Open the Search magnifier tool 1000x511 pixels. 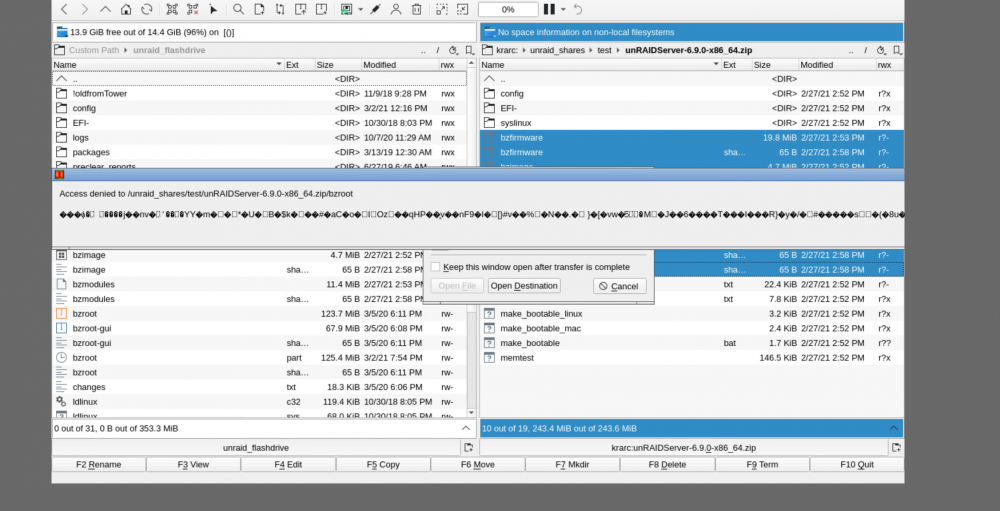(x=239, y=10)
